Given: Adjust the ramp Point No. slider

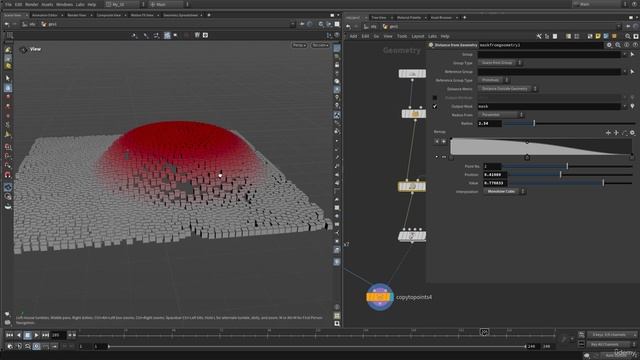Looking at the screenshot, I should pyautogui.click(x=567, y=166).
